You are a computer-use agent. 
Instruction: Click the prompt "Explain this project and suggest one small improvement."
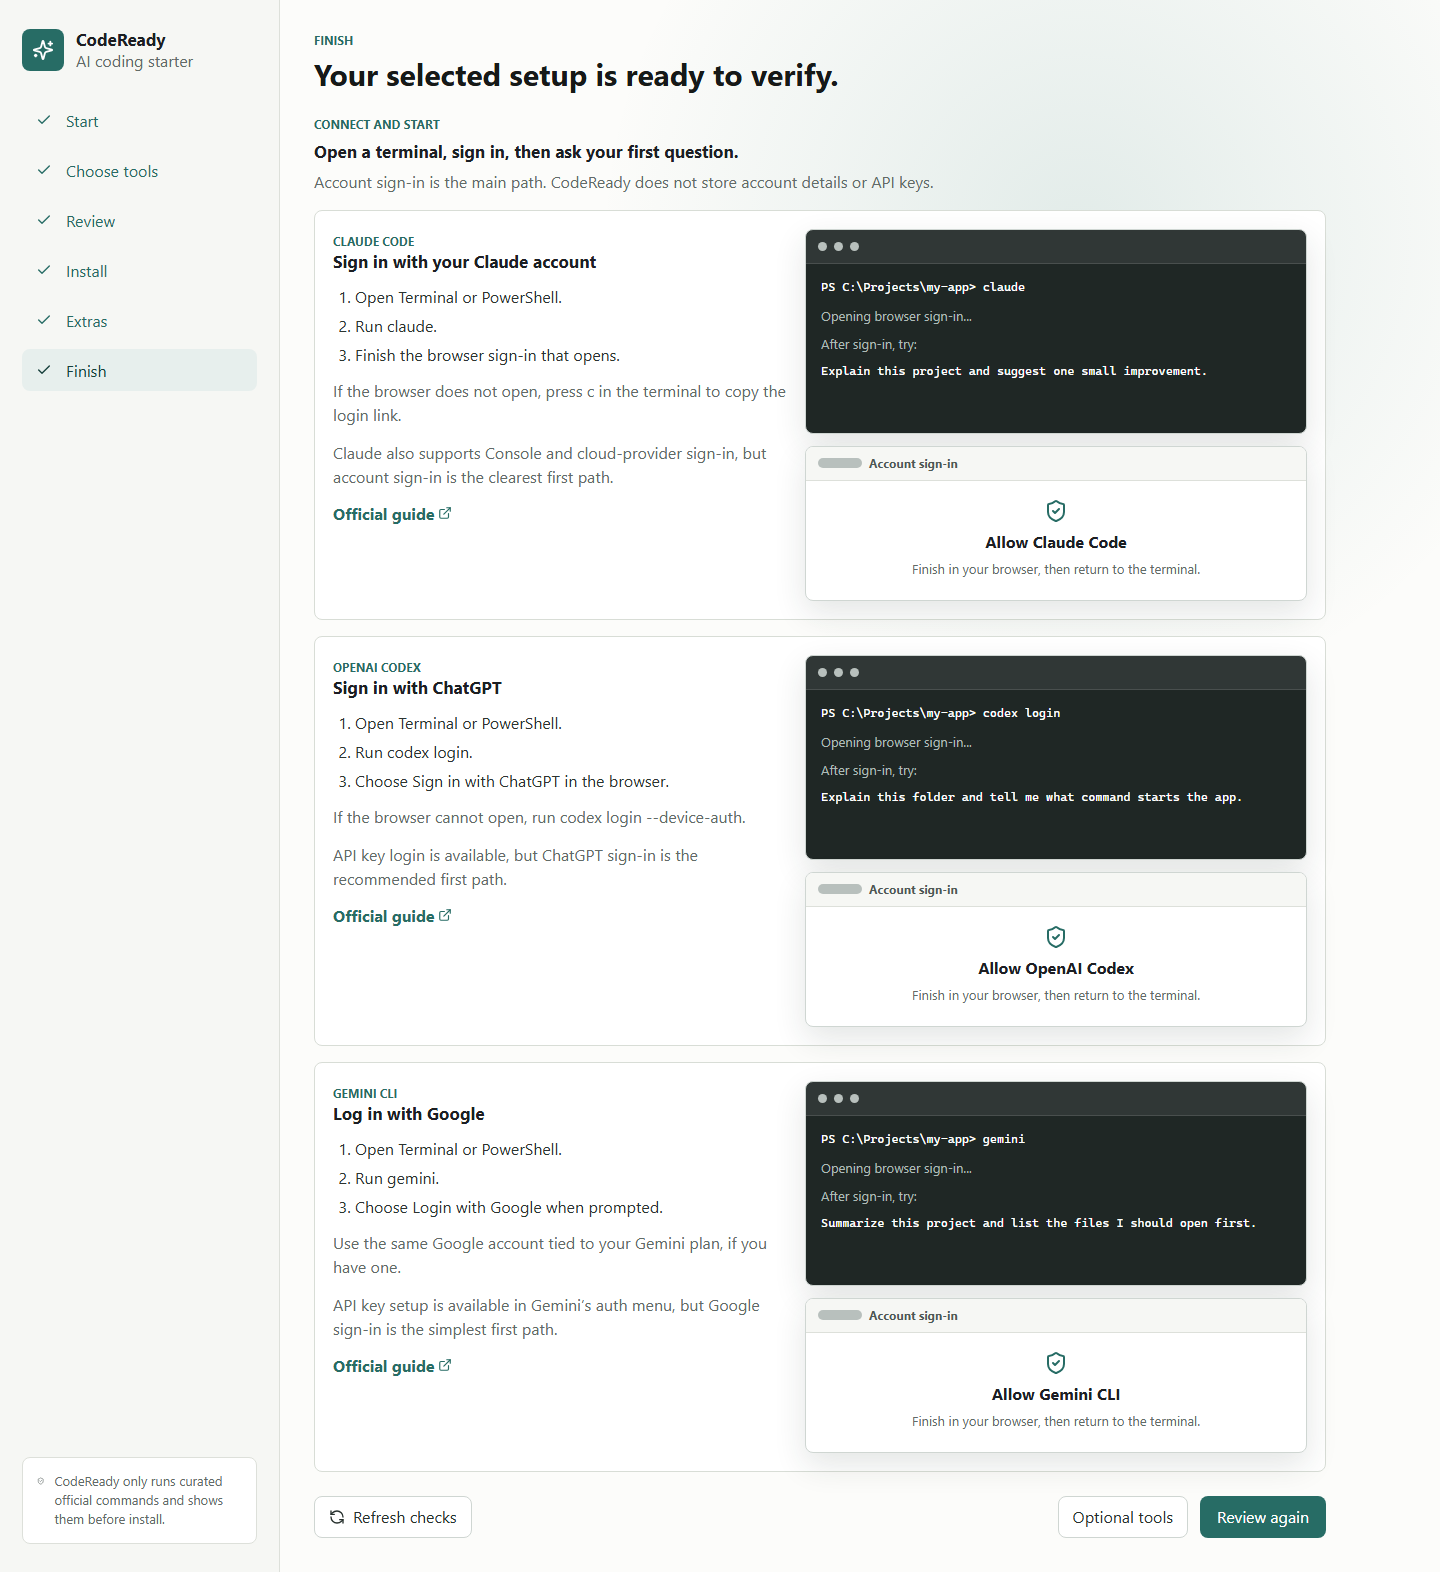[x=1014, y=371]
